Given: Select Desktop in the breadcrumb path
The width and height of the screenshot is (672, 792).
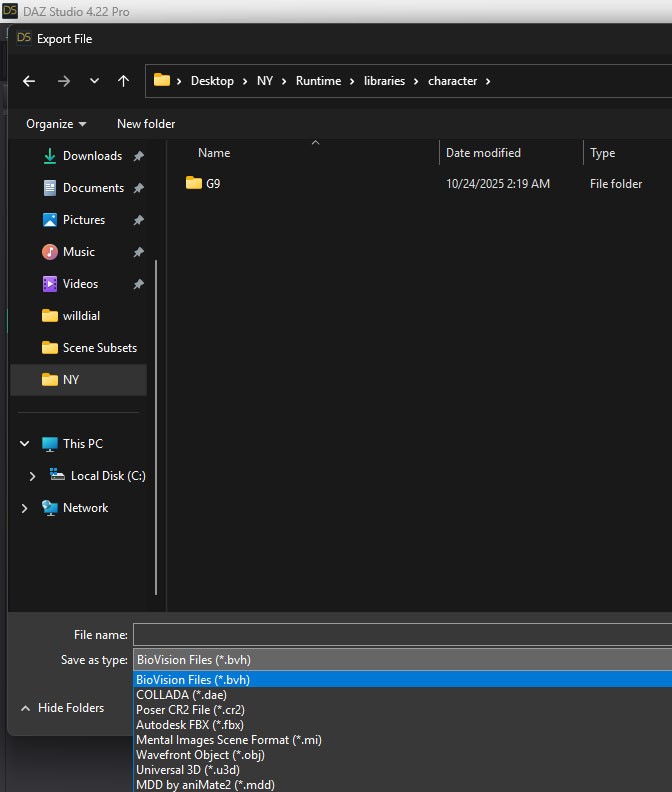Looking at the screenshot, I should pos(212,81).
